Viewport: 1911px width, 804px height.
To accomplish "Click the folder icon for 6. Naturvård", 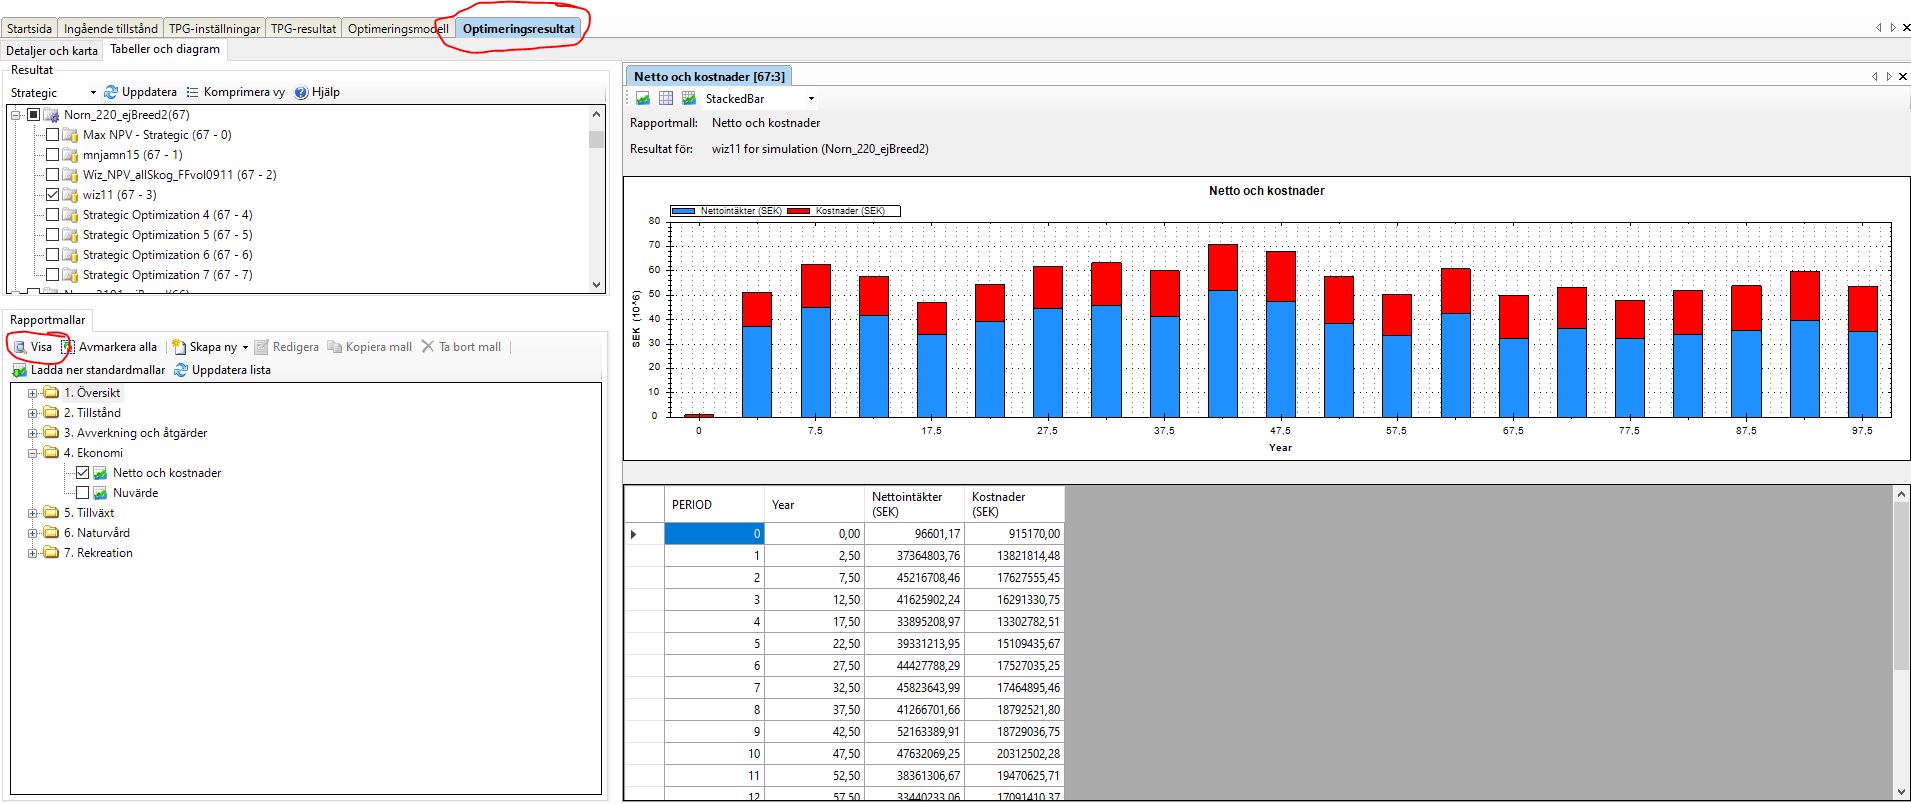I will coord(51,533).
